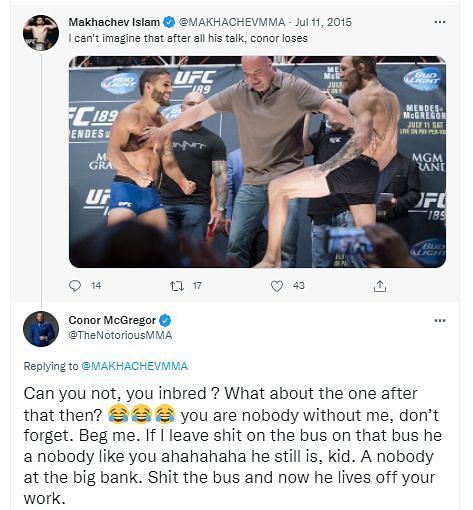The width and height of the screenshot is (473, 510).
Task: Open more options on McGregor's reply
Action: pos(440,320)
